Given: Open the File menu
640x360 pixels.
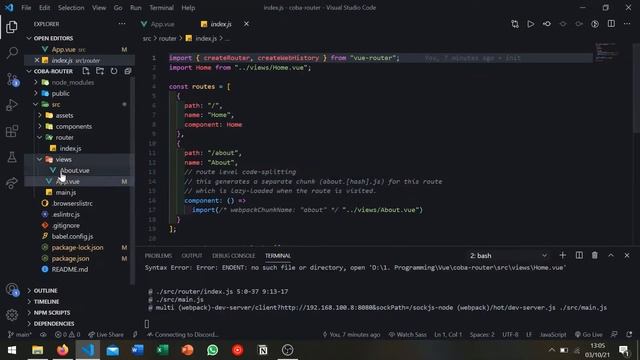Looking at the screenshot, I should point(26,7).
